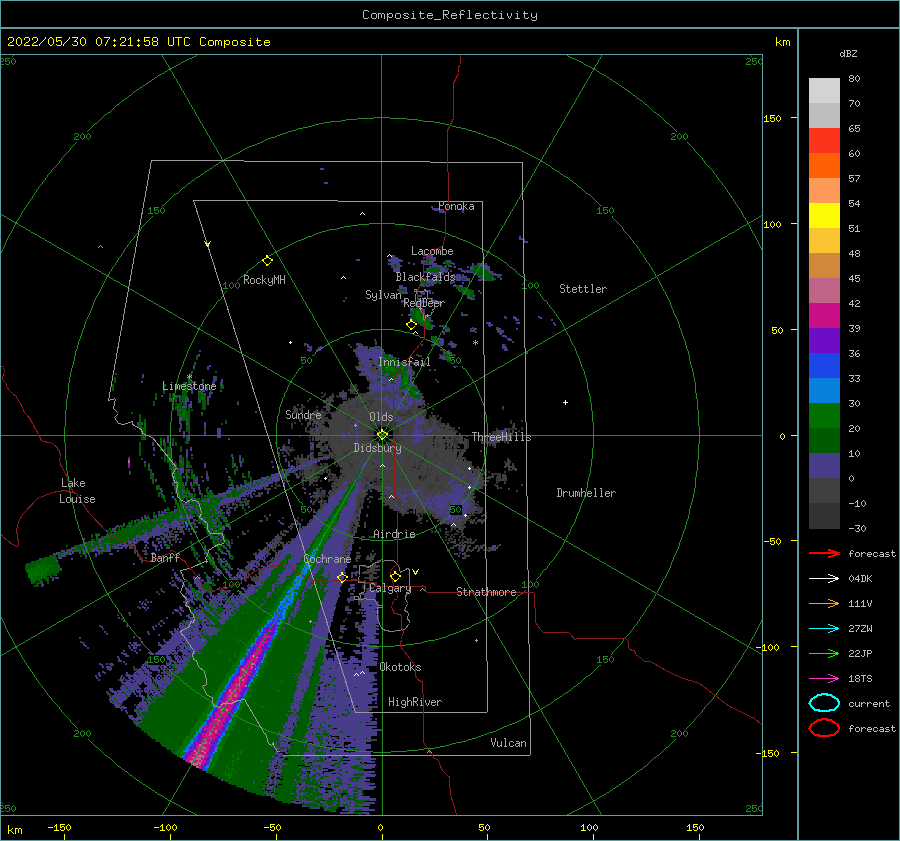Click the red forecast ellipse icon

824,728
